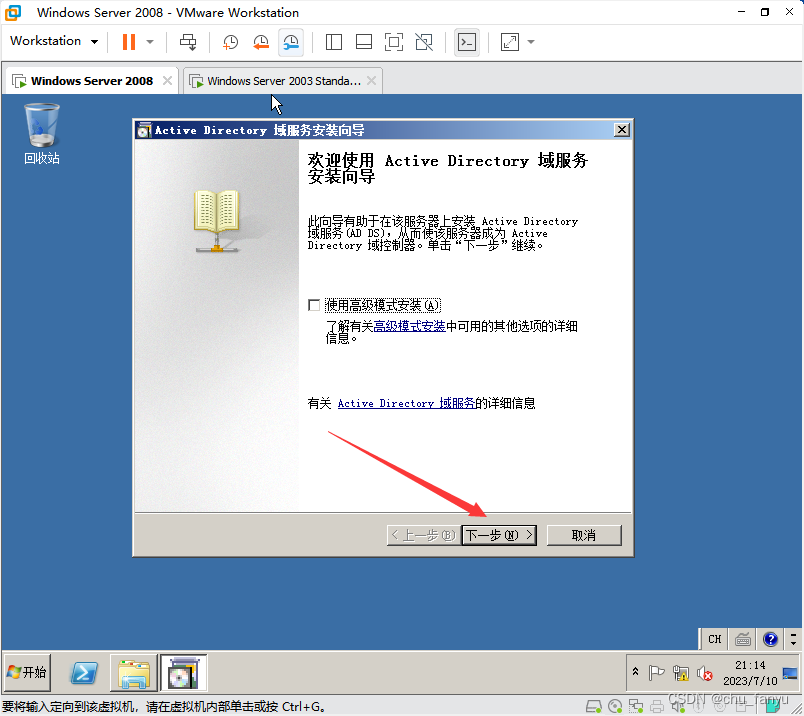Open the Workstation menu
Screen dimensions: 804x716
coord(54,41)
